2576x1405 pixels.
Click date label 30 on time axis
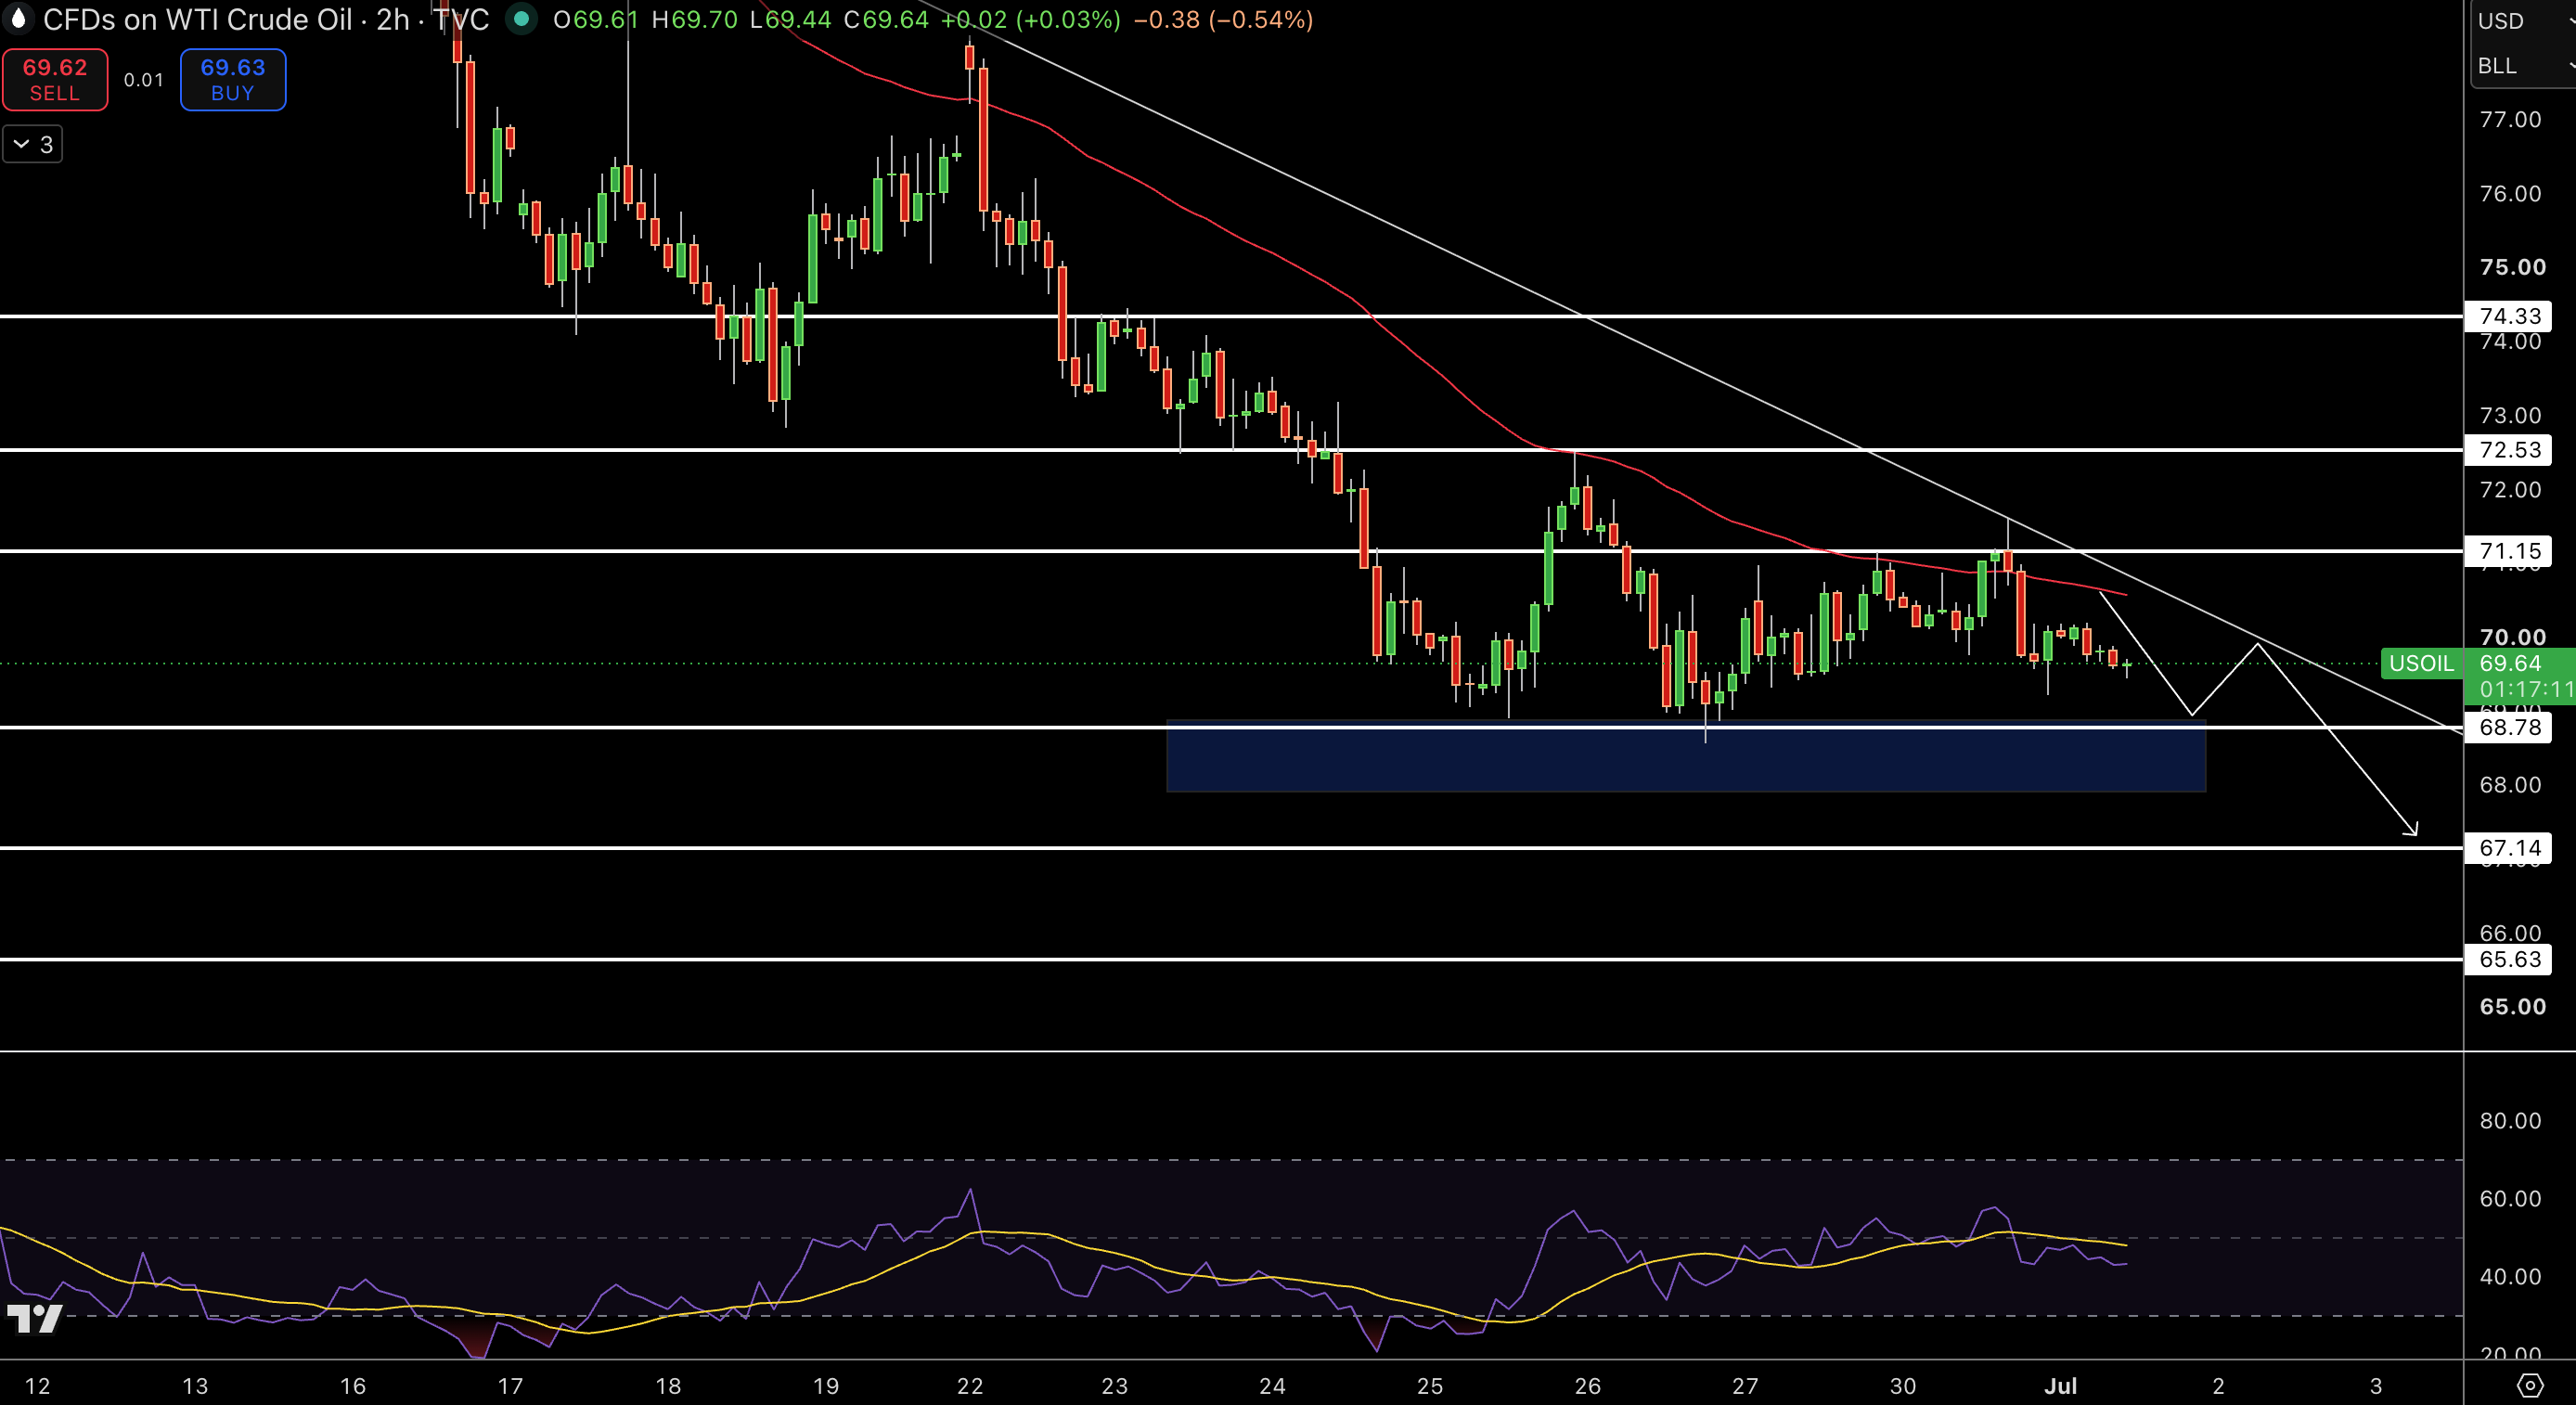(x=1902, y=1386)
